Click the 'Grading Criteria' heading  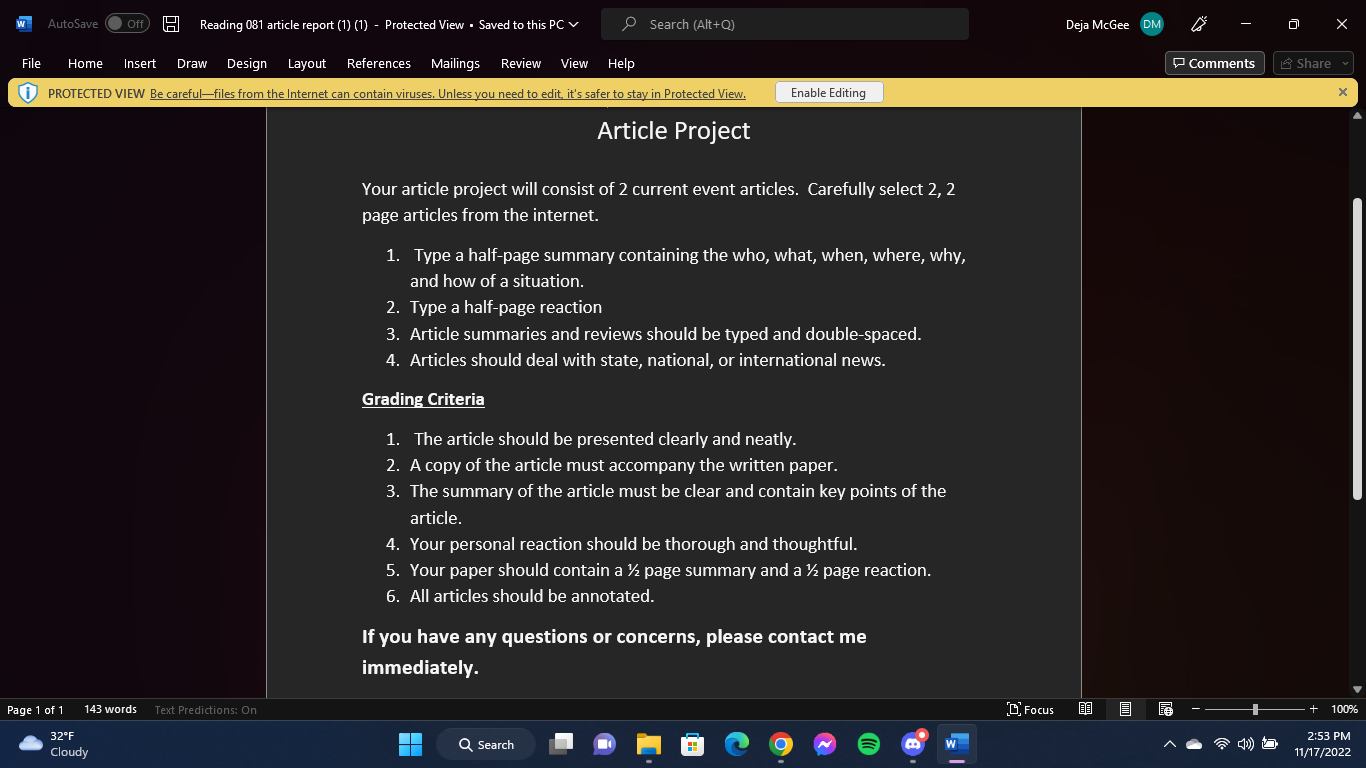(423, 399)
